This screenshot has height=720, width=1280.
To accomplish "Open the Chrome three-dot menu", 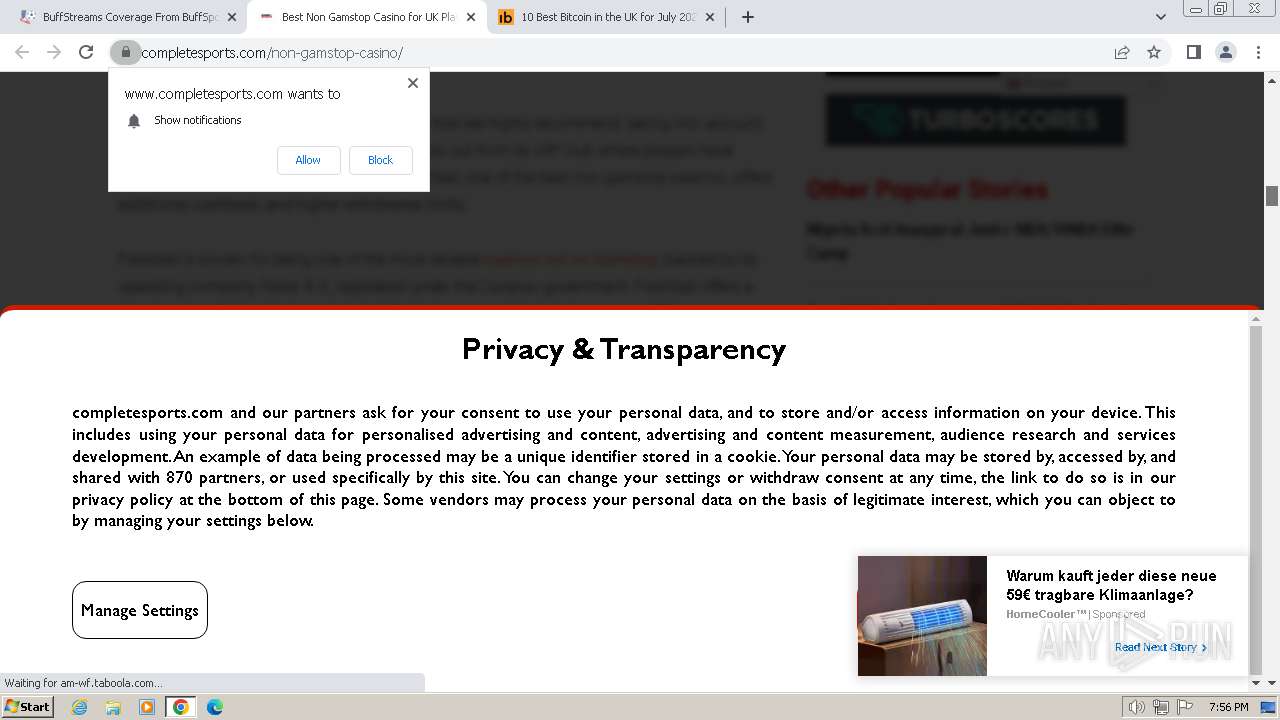I will 1258,52.
